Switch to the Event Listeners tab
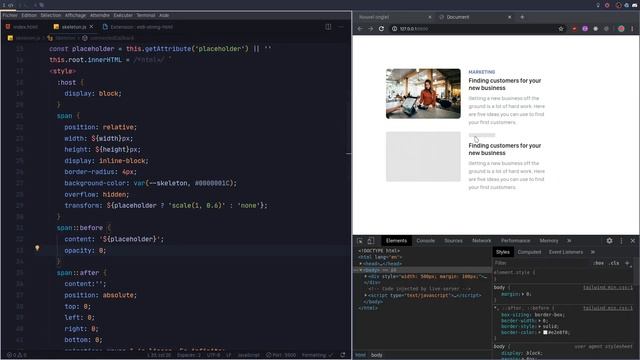This screenshot has height=360, width=640. tap(565, 252)
